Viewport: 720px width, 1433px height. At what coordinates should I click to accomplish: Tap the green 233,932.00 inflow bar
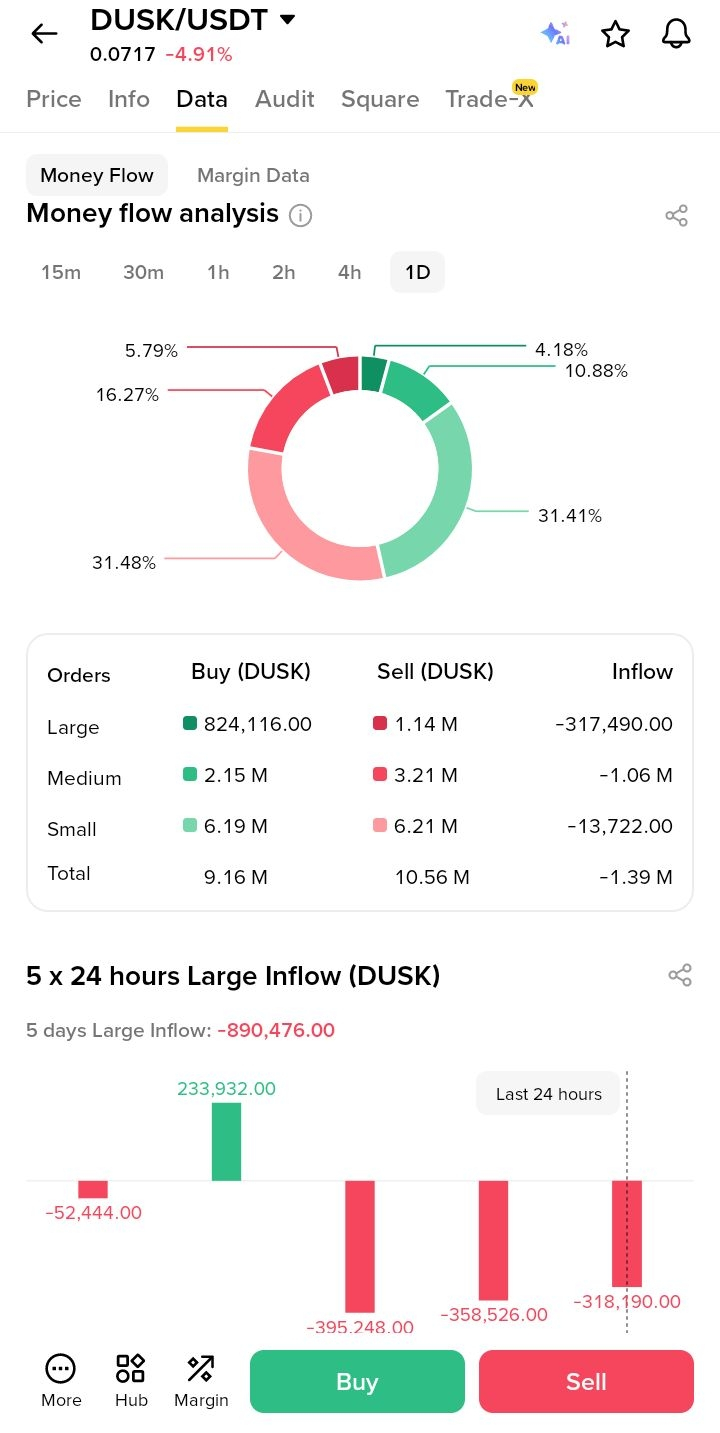pos(226,1141)
